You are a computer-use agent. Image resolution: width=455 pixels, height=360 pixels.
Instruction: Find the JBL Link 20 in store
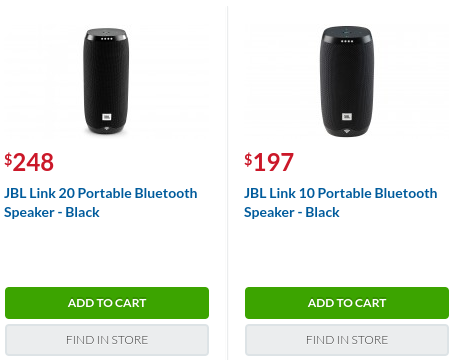coord(107,340)
